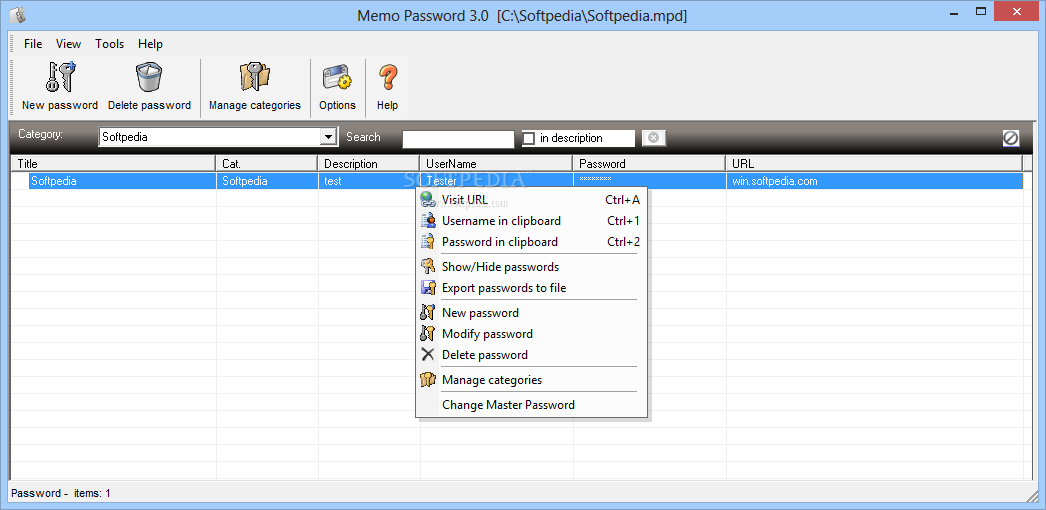Sort by the Title column header

113,163
